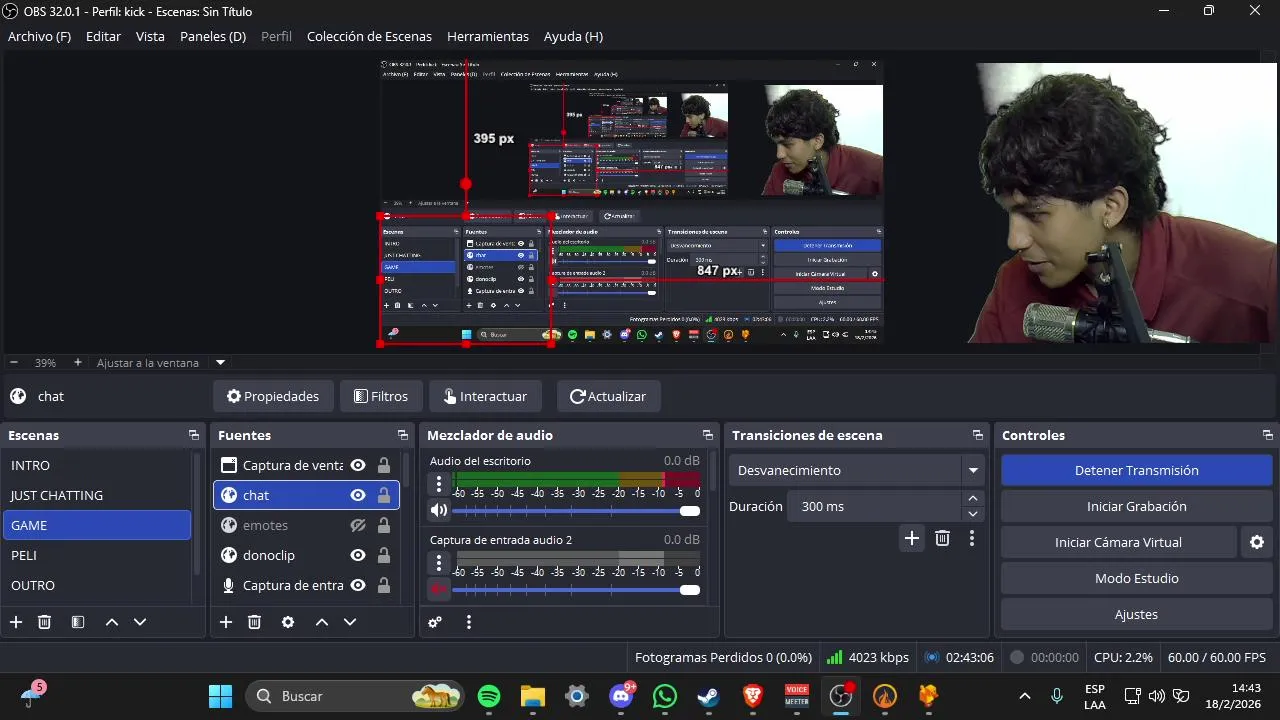
Task: Open source properties gear in Fuentes toolbar
Action: point(288,622)
